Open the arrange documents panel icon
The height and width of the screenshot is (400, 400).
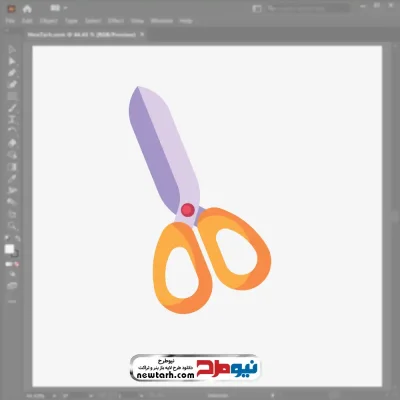click(x=257, y=9)
